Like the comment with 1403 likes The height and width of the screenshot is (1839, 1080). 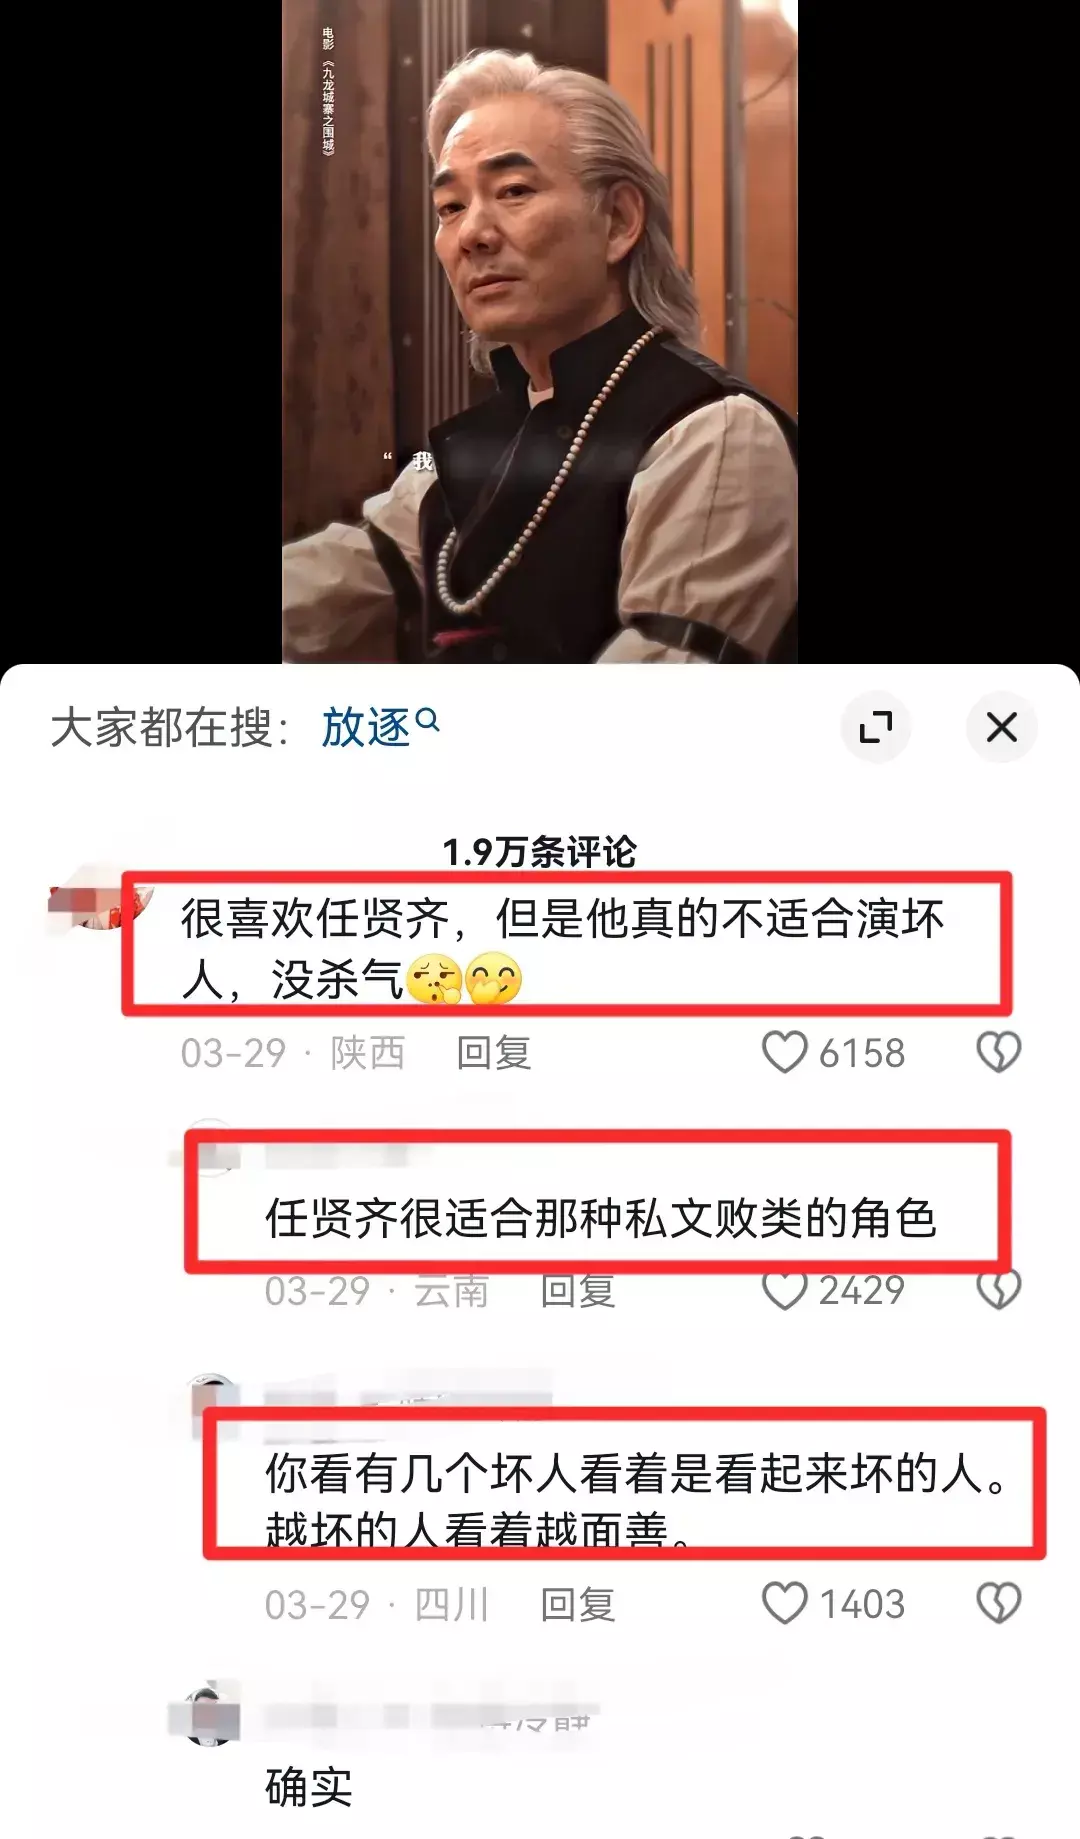coord(784,1603)
